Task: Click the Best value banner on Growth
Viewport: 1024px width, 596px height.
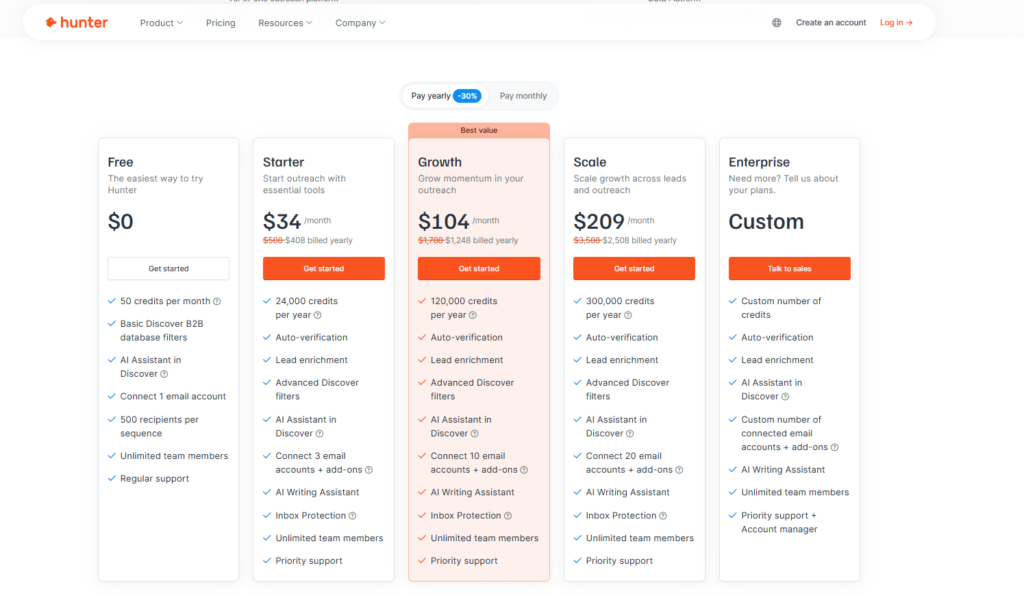Action: pos(479,131)
